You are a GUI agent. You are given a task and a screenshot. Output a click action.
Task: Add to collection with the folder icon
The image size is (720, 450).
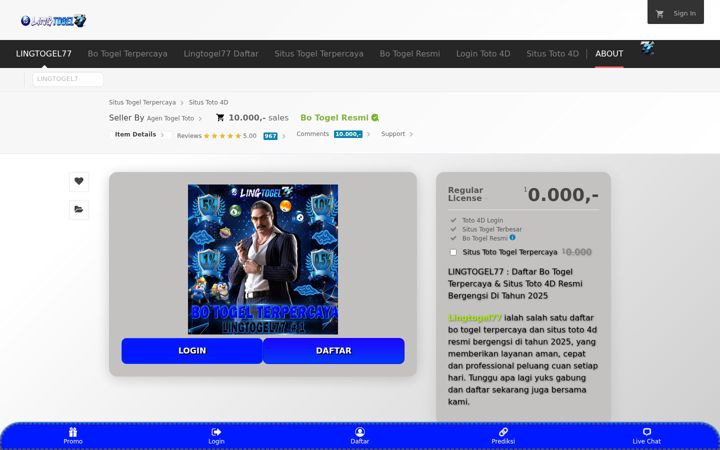[x=79, y=209]
